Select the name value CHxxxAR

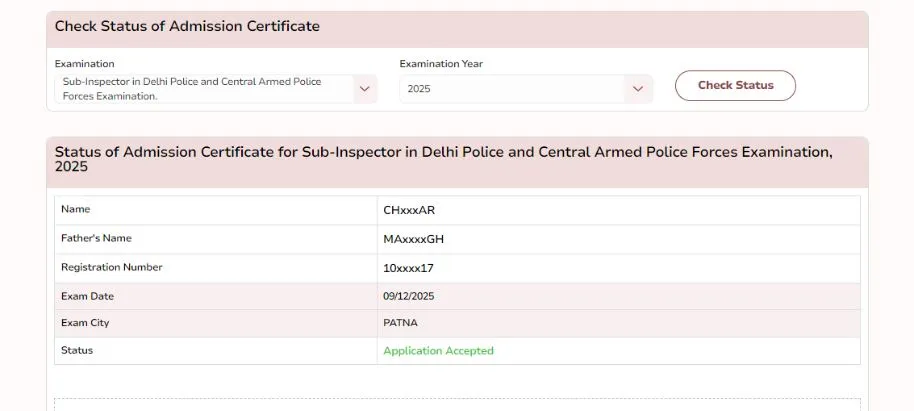coord(409,210)
